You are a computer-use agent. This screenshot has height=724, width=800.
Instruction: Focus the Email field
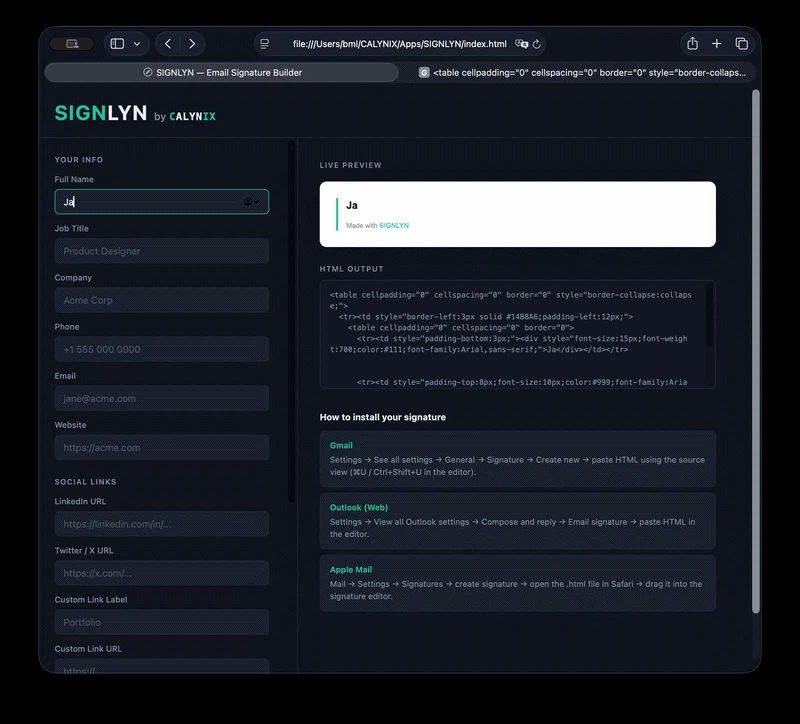coord(161,398)
